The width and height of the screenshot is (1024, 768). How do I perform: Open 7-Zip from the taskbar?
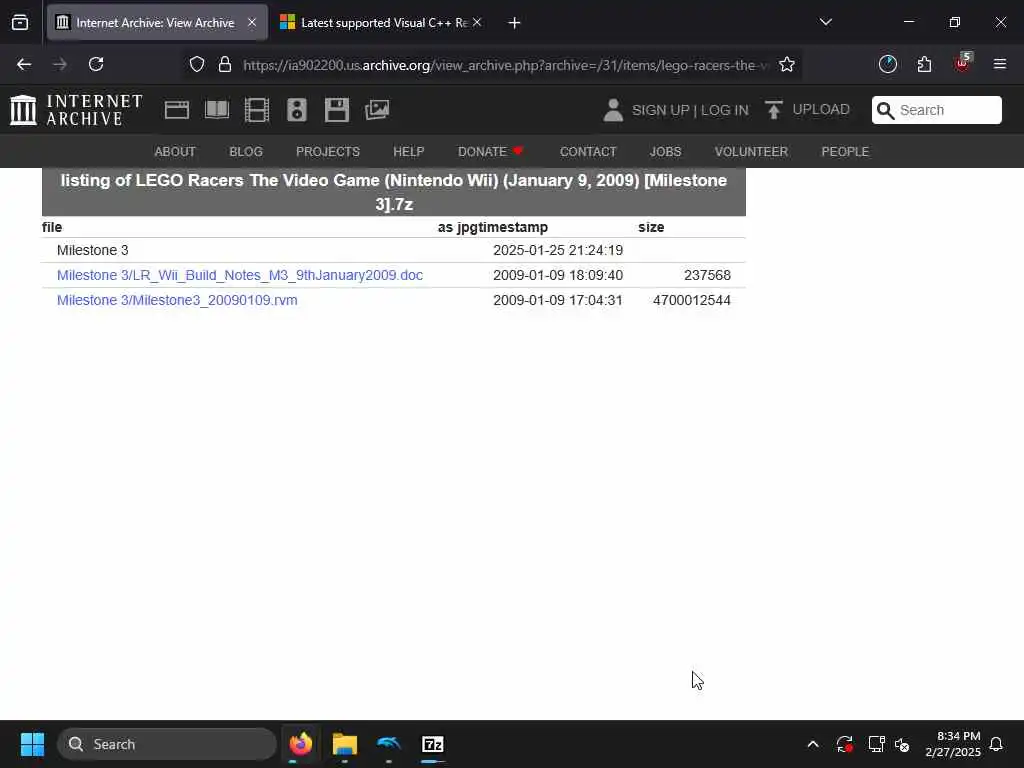(432, 744)
